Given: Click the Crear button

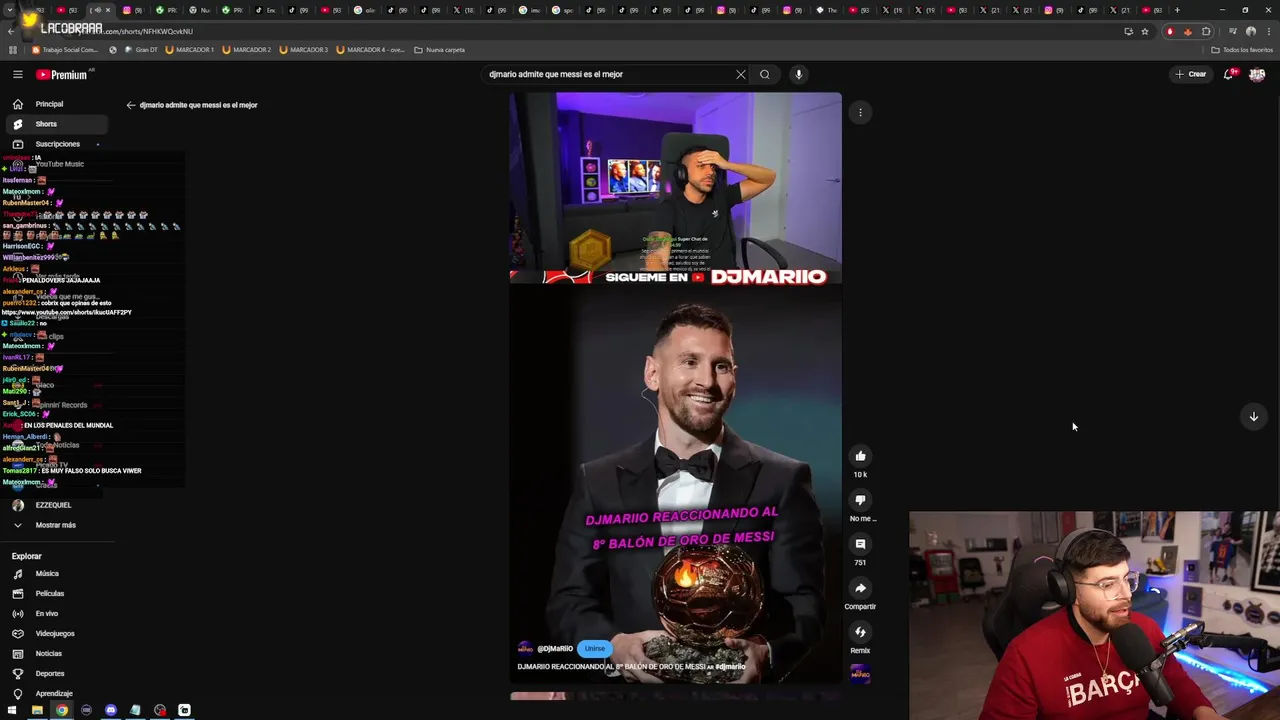Looking at the screenshot, I should (x=1191, y=74).
